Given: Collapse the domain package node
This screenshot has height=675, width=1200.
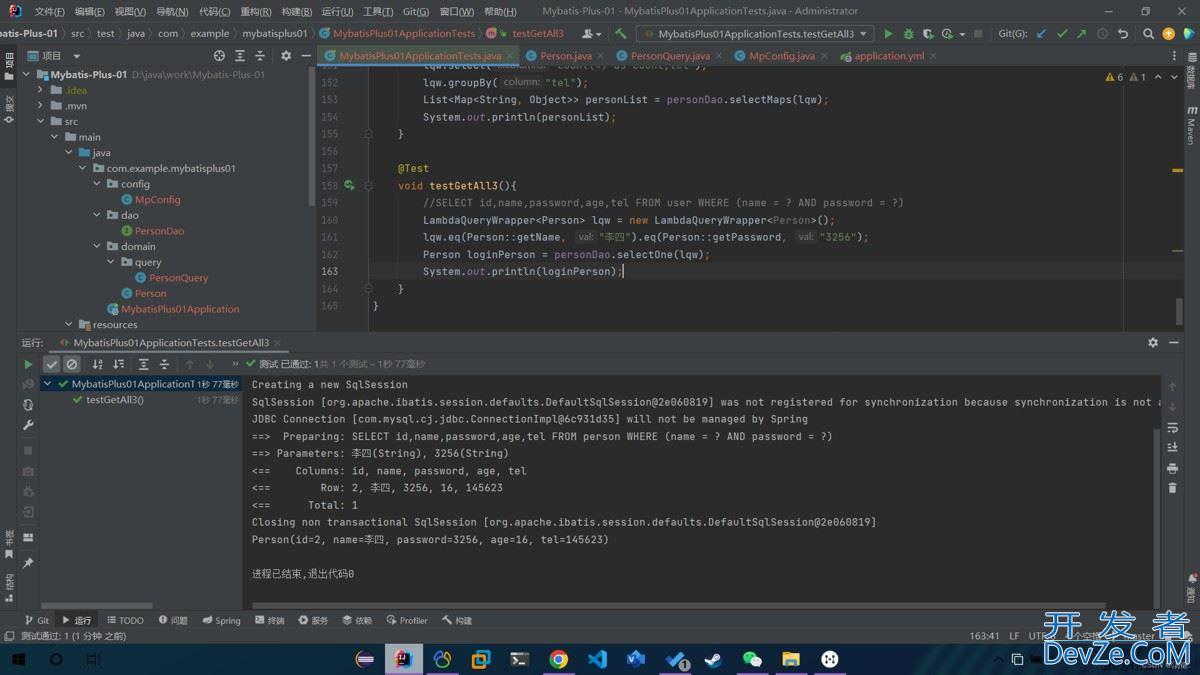Looking at the screenshot, I should click(x=97, y=246).
